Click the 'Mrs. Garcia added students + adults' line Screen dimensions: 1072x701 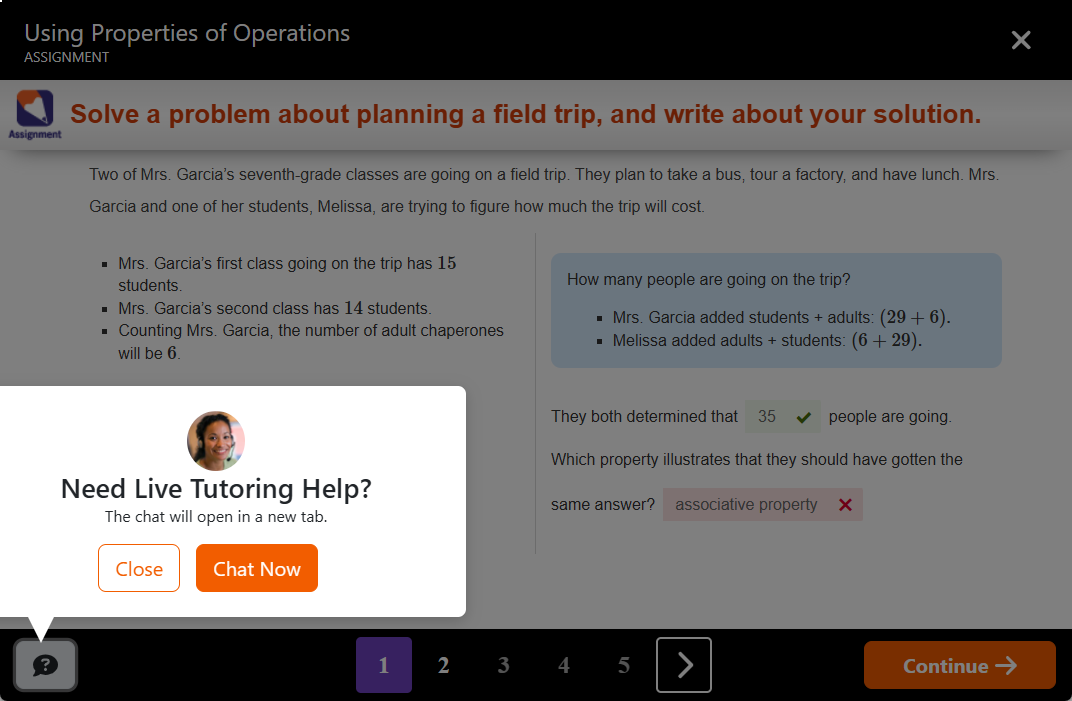click(781, 317)
